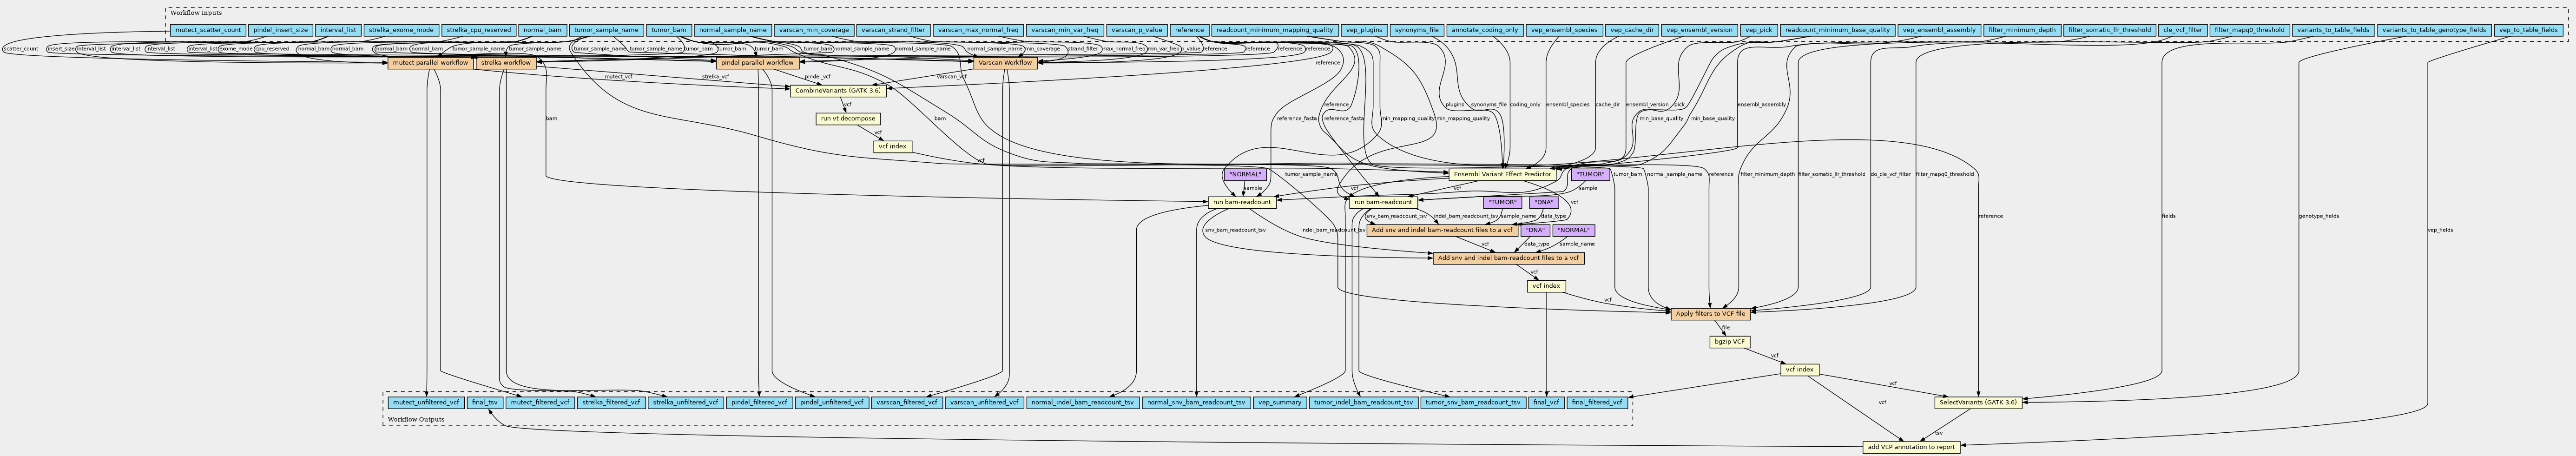
Task: Select the normal_sample_name input box
Action: (x=733, y=30)
